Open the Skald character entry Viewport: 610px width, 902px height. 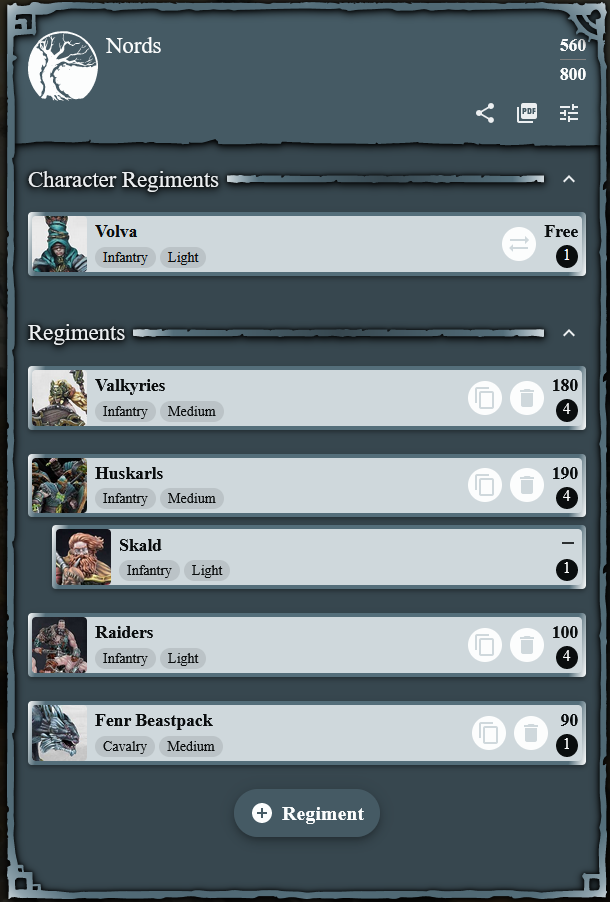point(319,557)
